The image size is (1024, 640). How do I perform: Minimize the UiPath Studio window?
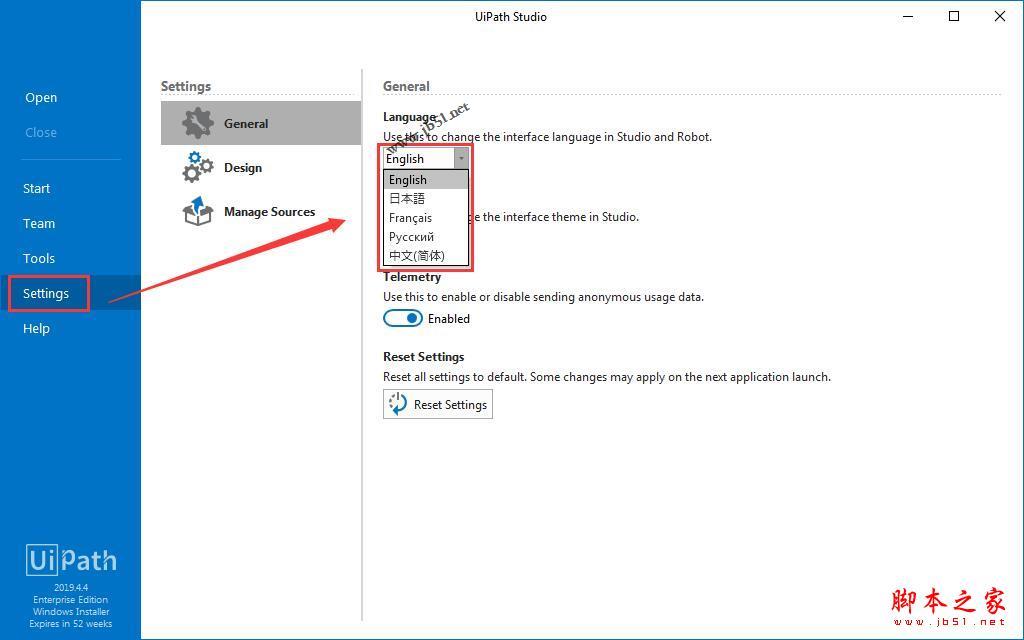[908, 16]
